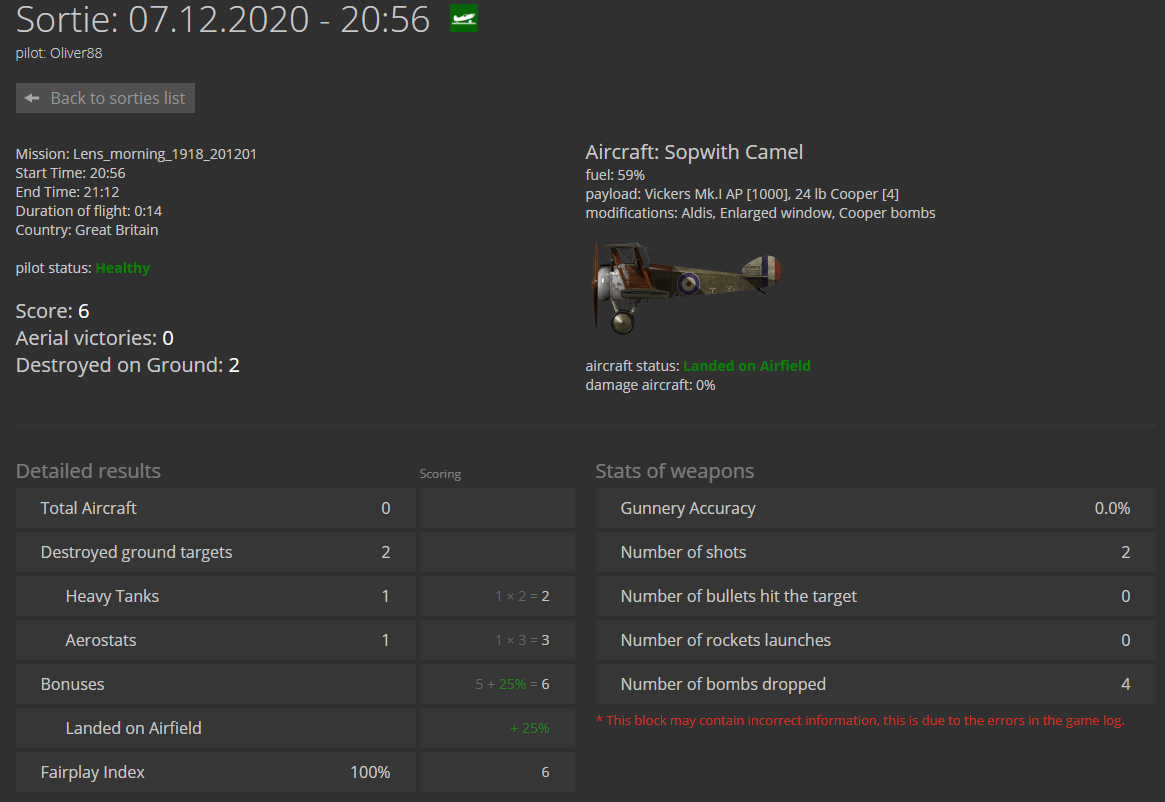
Task: Click damage aircraft 0% line
Action: (x=650, y=385)
